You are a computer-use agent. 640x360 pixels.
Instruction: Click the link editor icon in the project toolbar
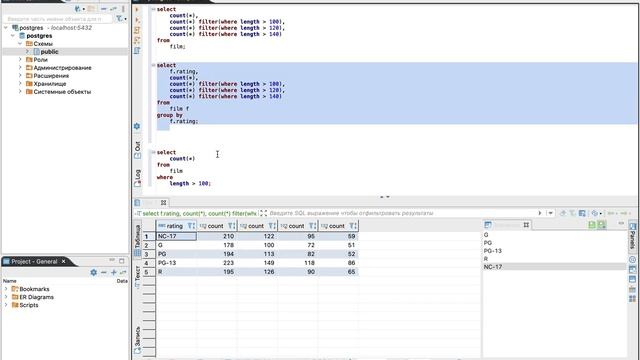pos(123,272)
